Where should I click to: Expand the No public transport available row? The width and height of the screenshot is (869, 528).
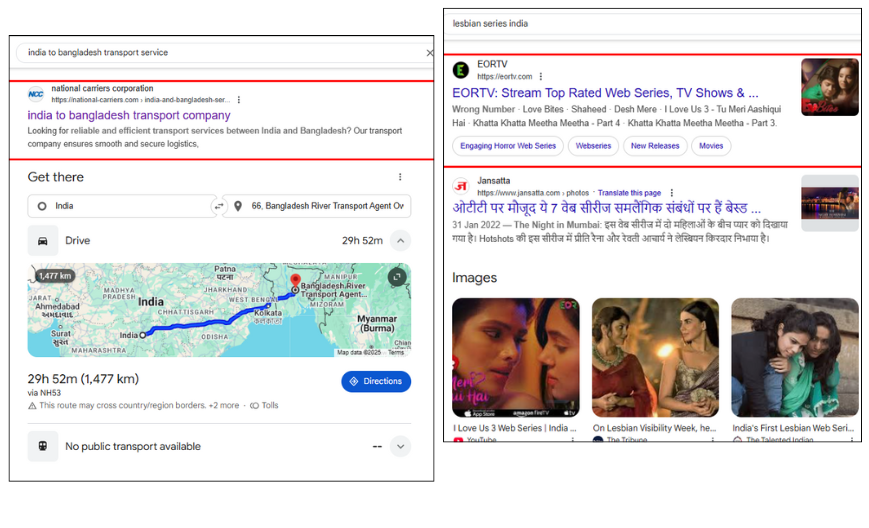[401, 447]
